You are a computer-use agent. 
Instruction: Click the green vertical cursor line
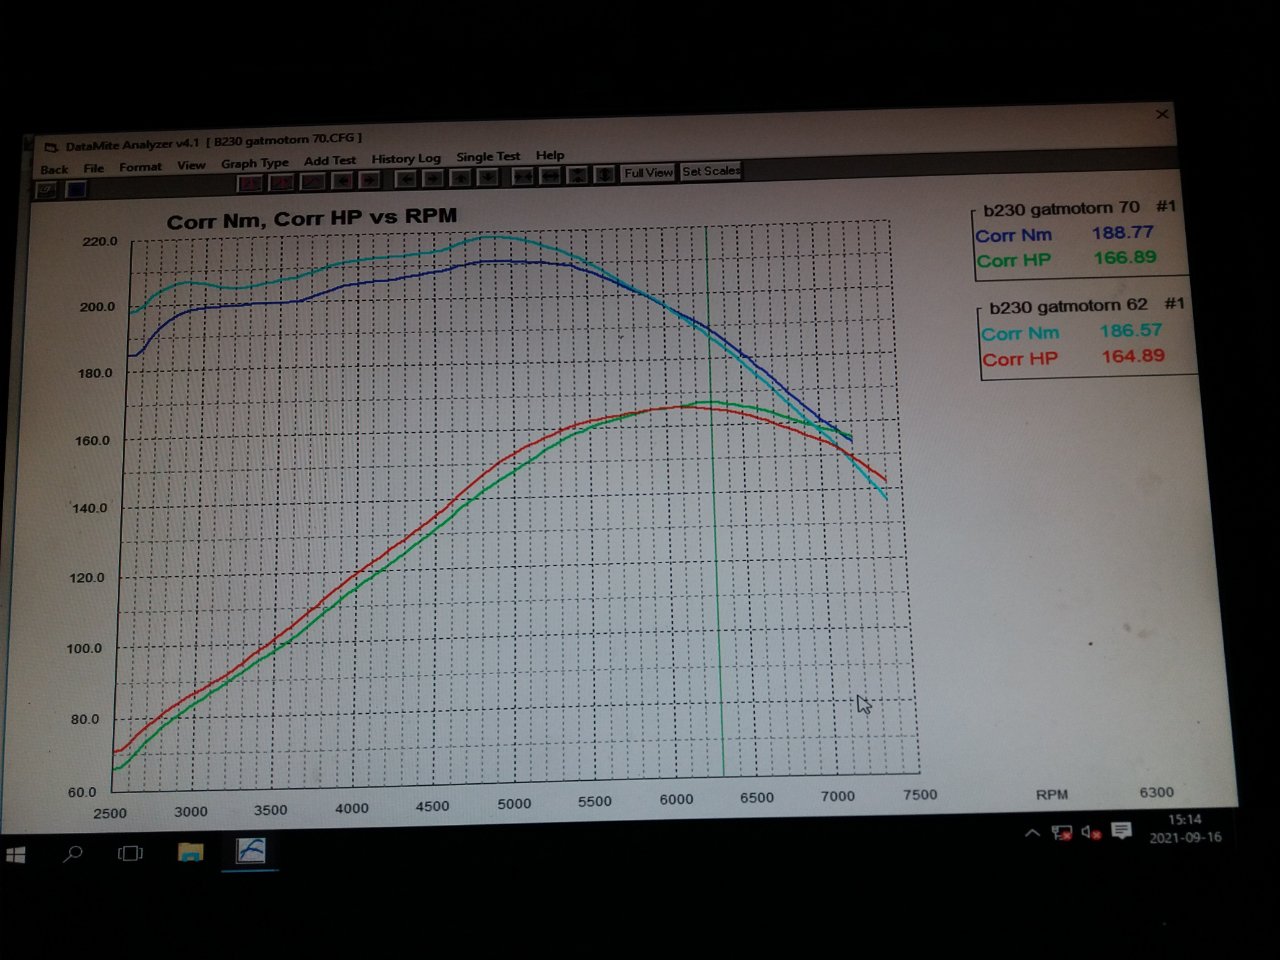tap(714, 500)
